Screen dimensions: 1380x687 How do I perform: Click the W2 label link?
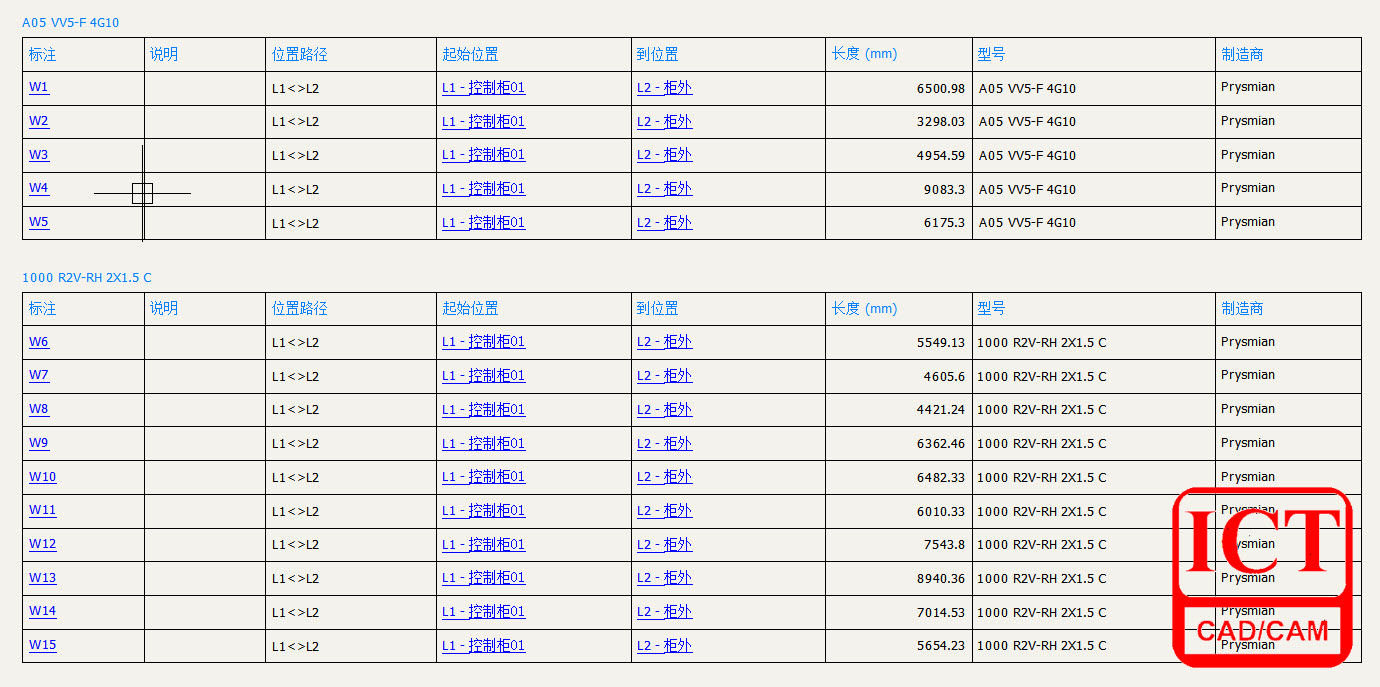pos(38,121)
